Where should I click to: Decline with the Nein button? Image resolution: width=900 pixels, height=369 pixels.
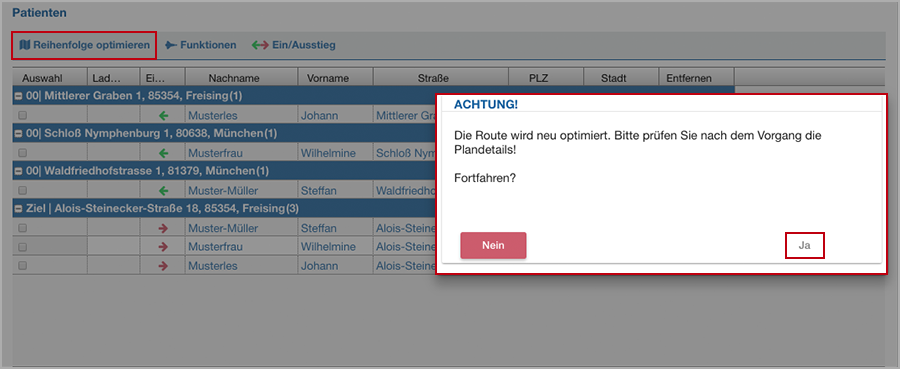(x=493, y=245)
